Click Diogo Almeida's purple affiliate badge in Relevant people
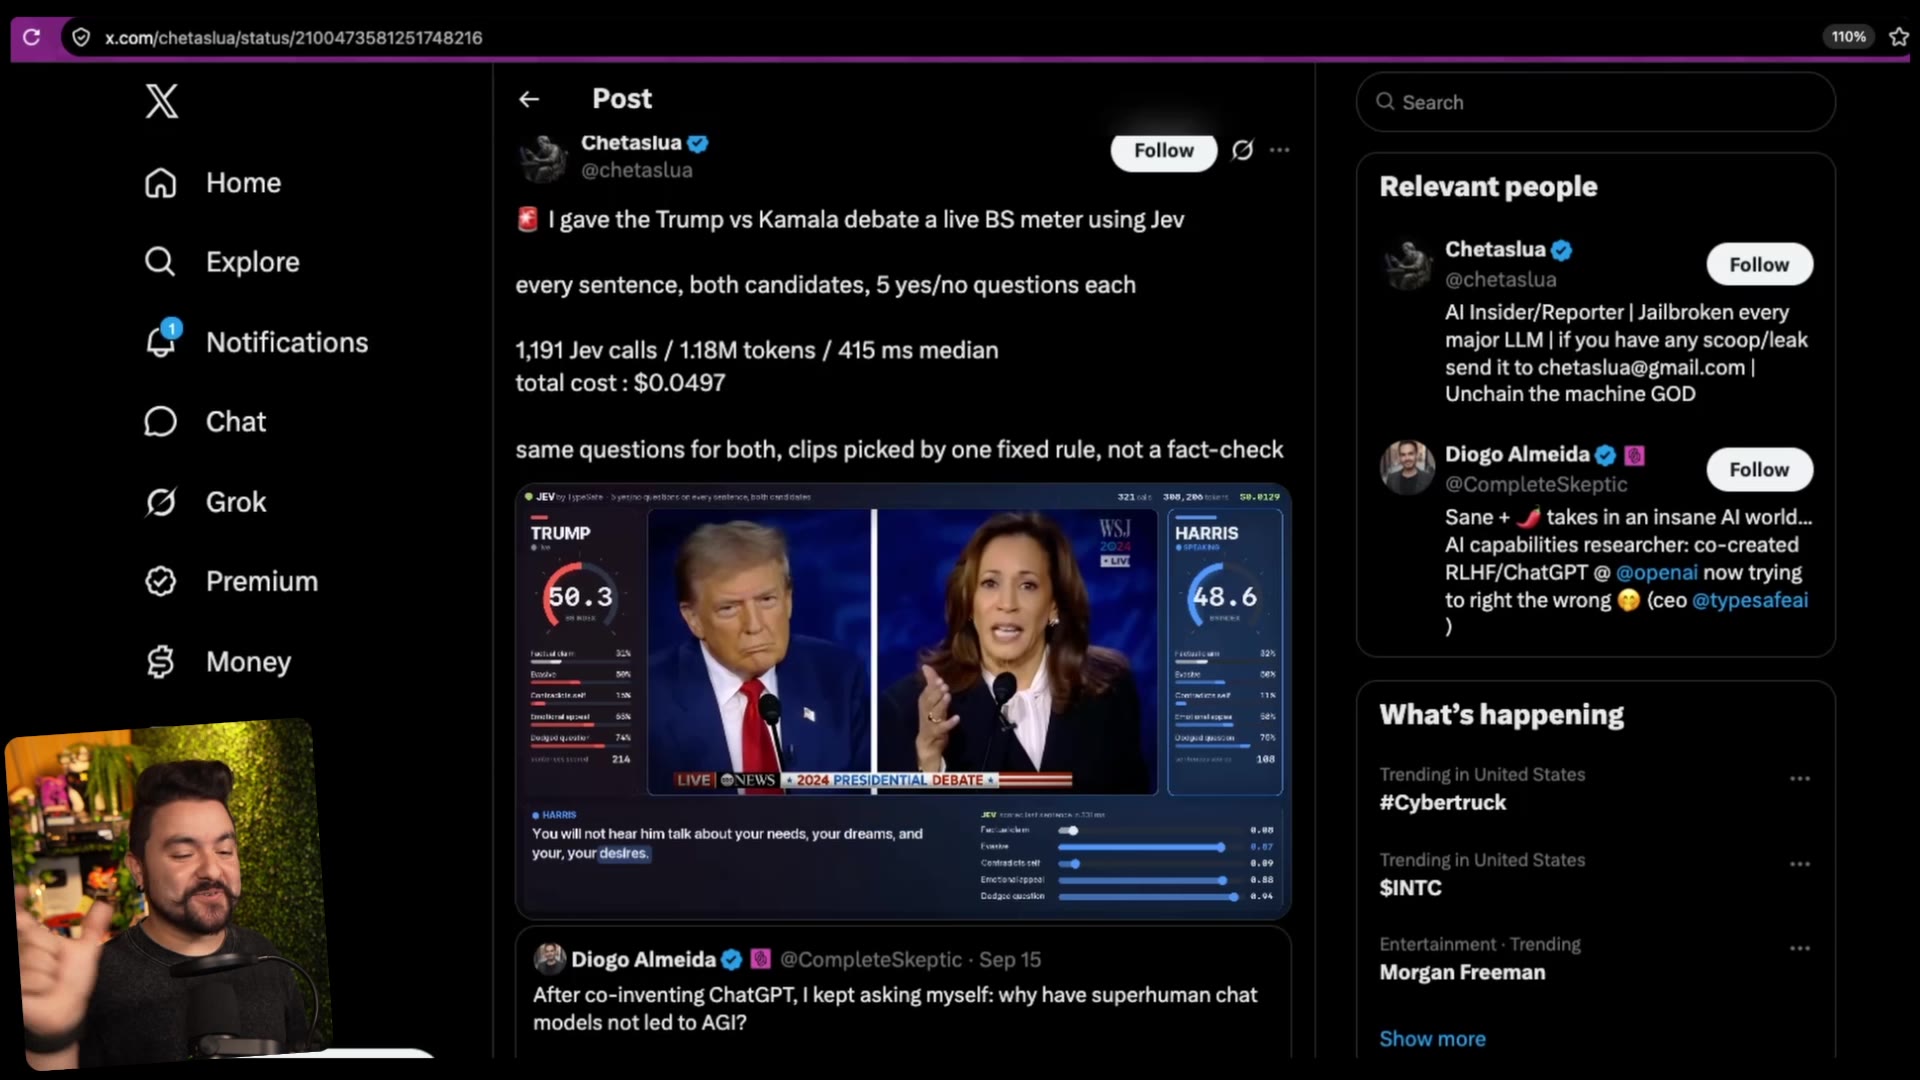This screenshot has width=1920, height=1080. click(x=1634, y=455)
